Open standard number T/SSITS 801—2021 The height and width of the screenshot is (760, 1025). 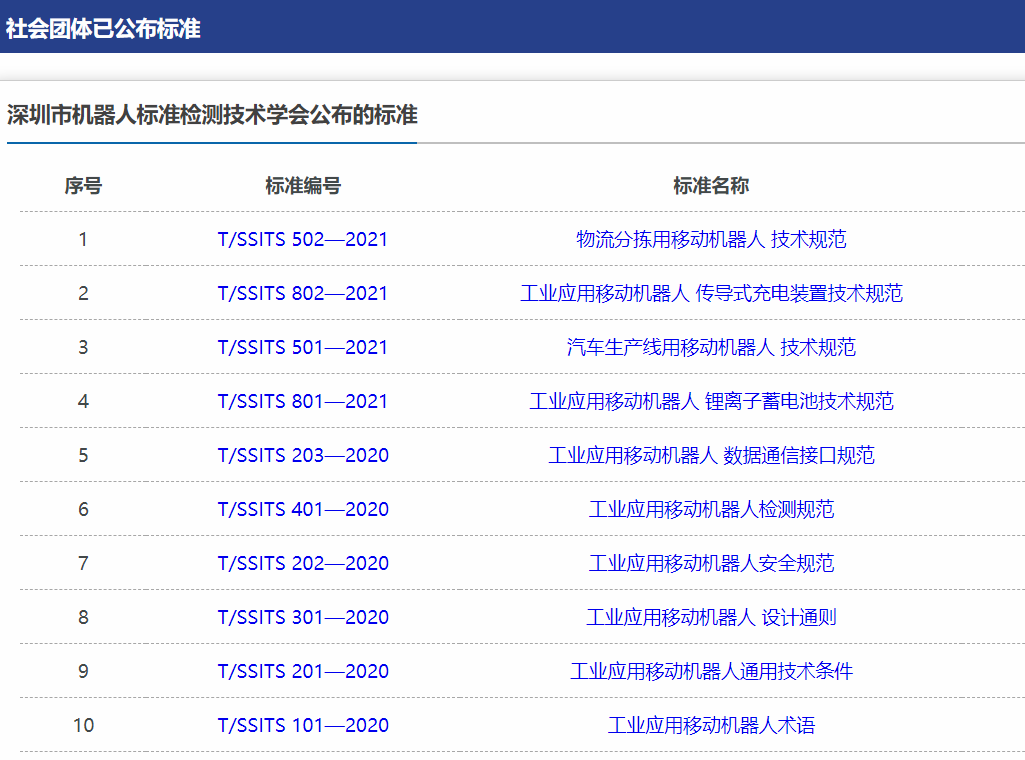coord(303,401)
